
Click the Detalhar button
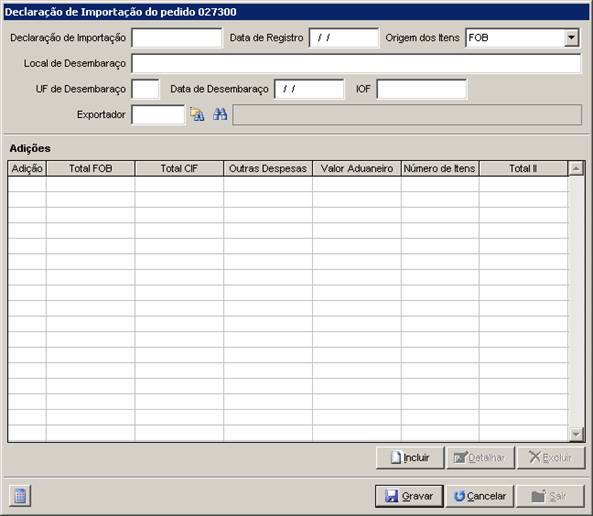pos(480,458)
